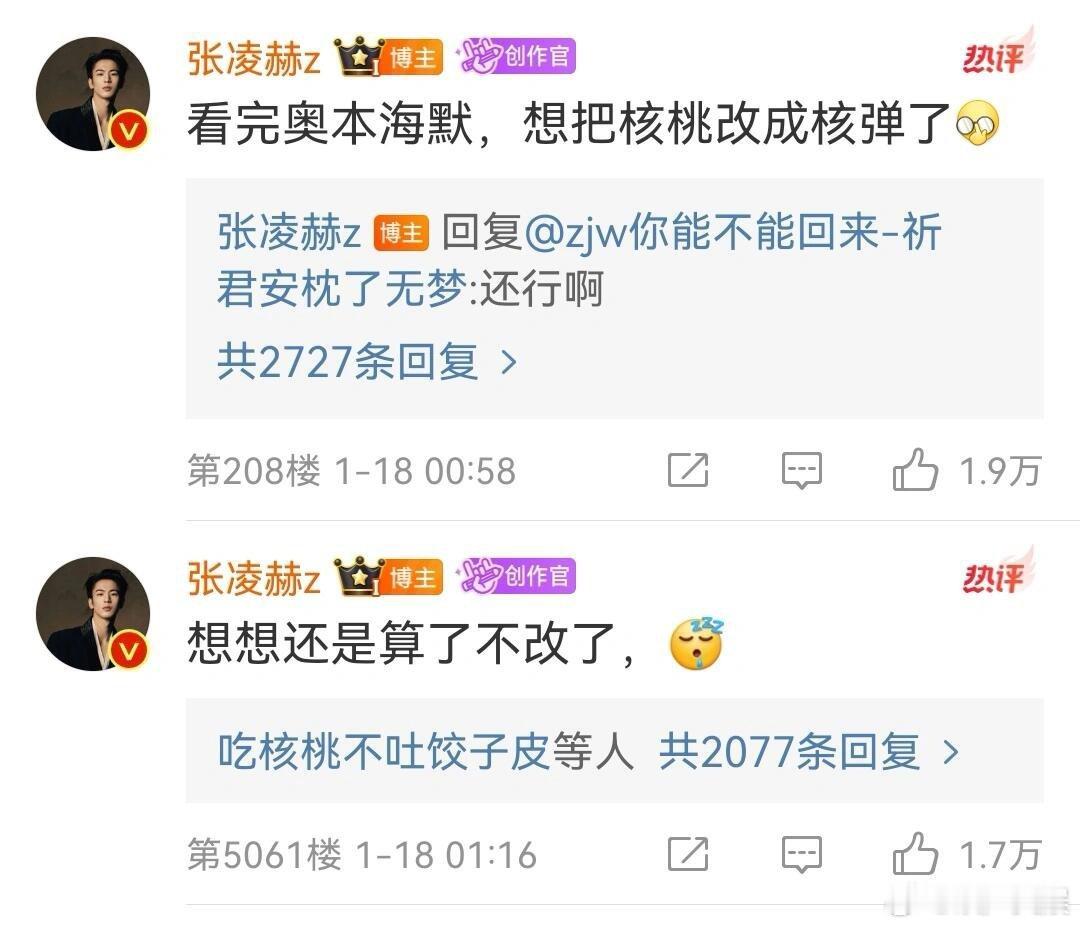The height and width of the screenshot is (927, 1080).
Task: Tap repost icon on first comment
Action: 688,470
